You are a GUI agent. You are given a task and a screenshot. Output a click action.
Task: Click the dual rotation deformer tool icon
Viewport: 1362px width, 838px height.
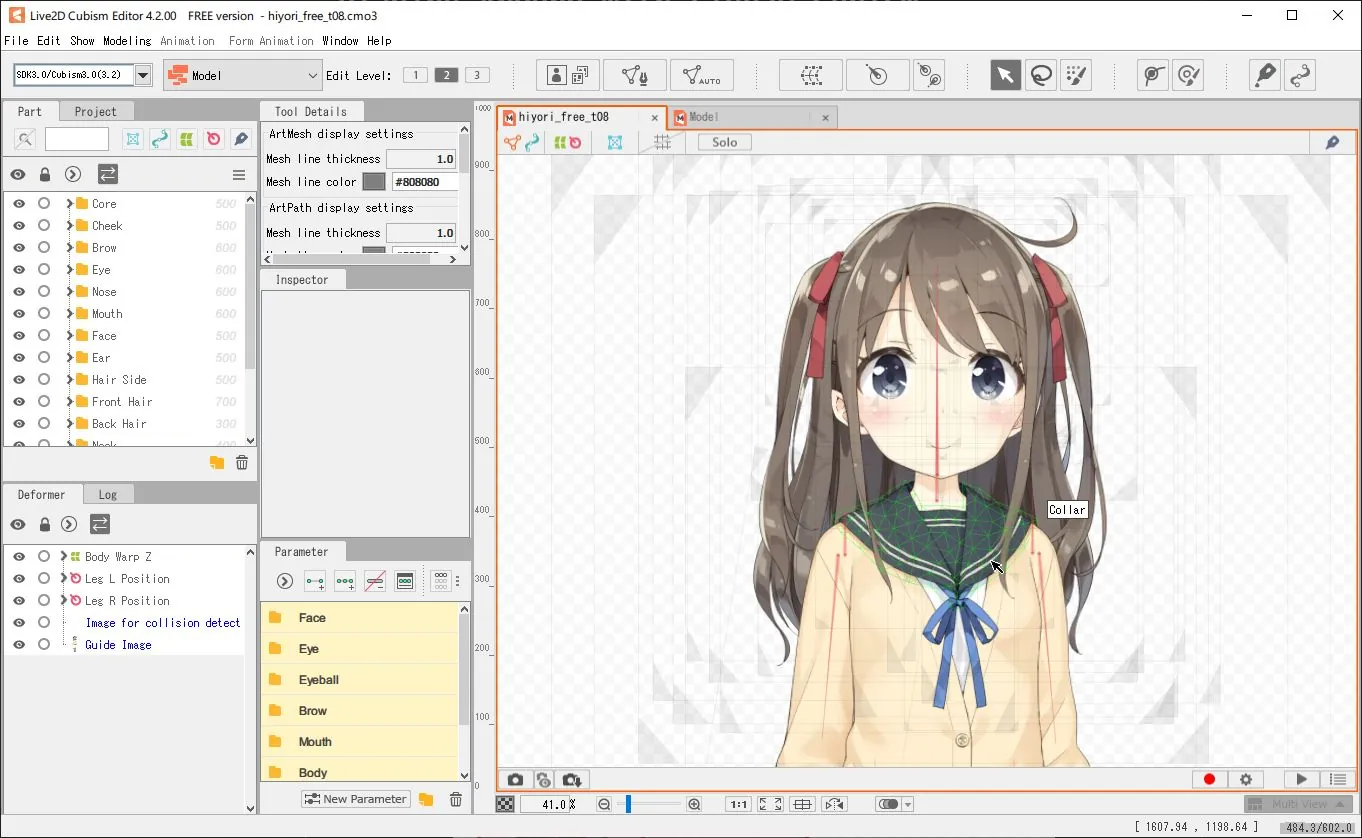[930, 75]
